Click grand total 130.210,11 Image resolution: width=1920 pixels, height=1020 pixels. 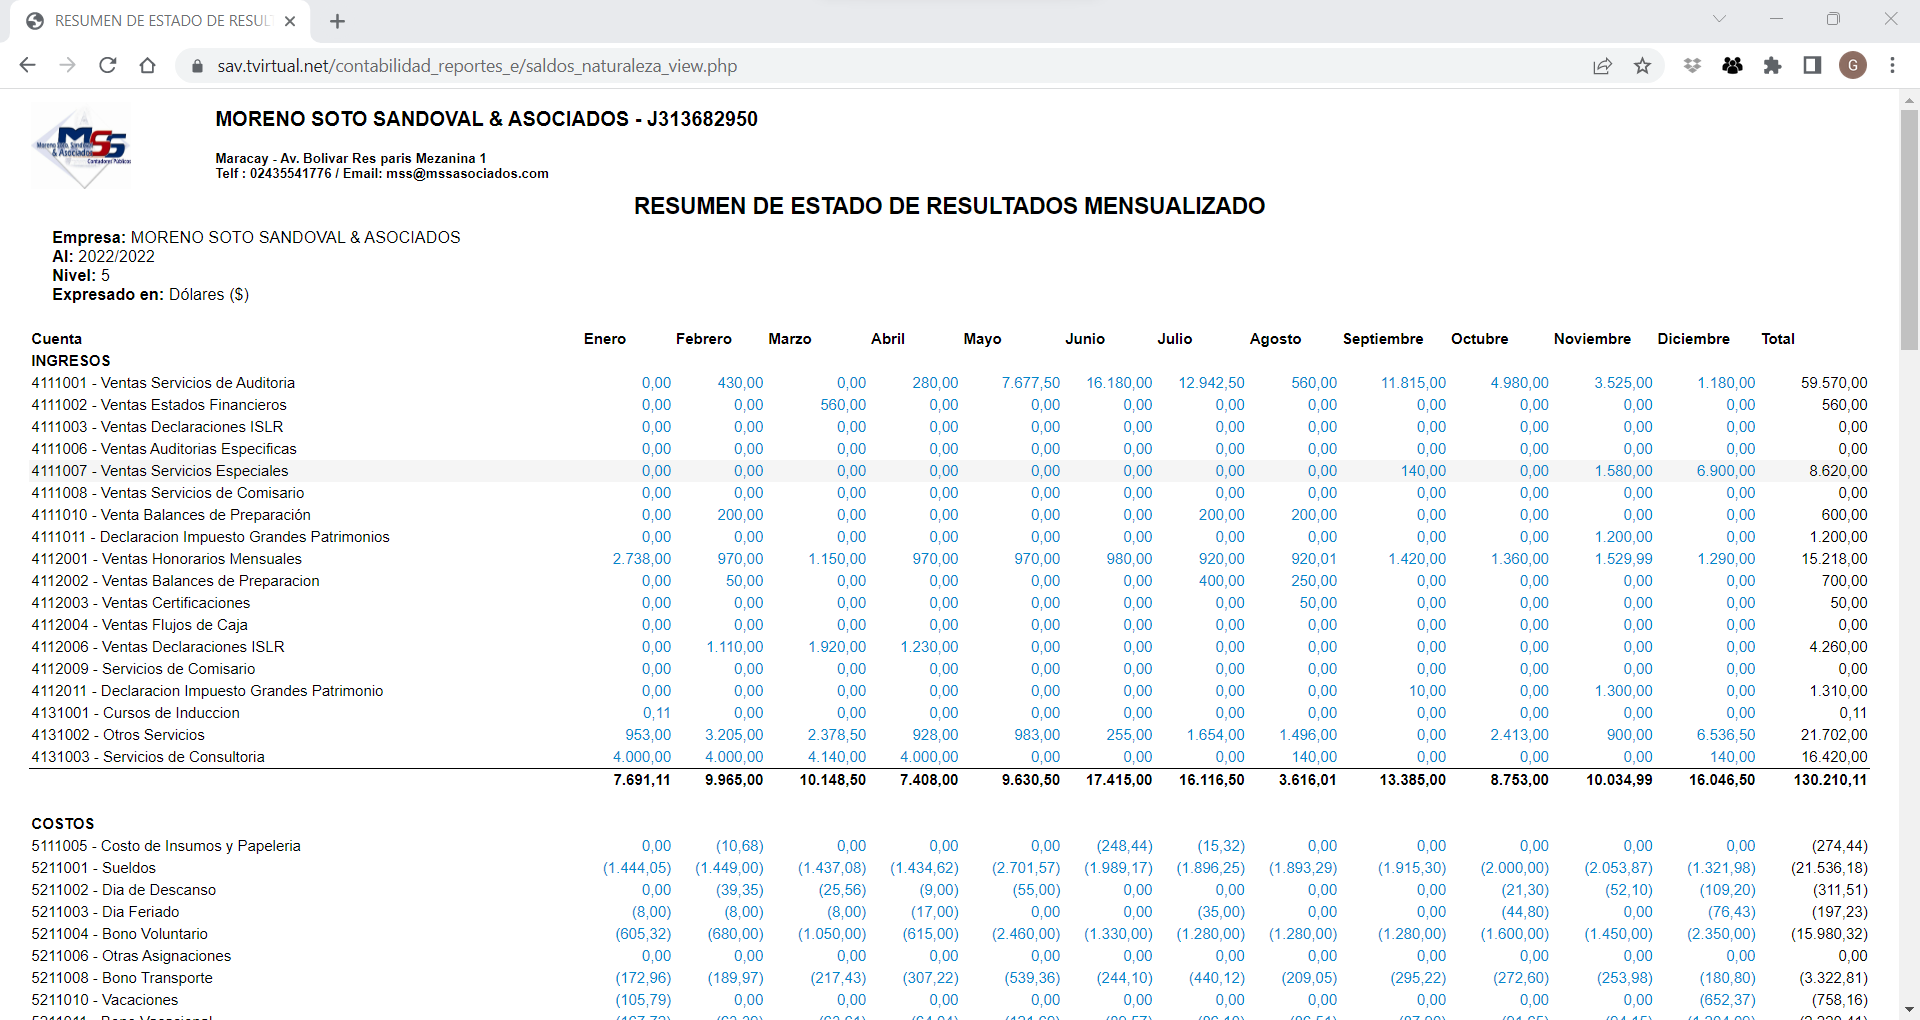(x=1830, y=780)
